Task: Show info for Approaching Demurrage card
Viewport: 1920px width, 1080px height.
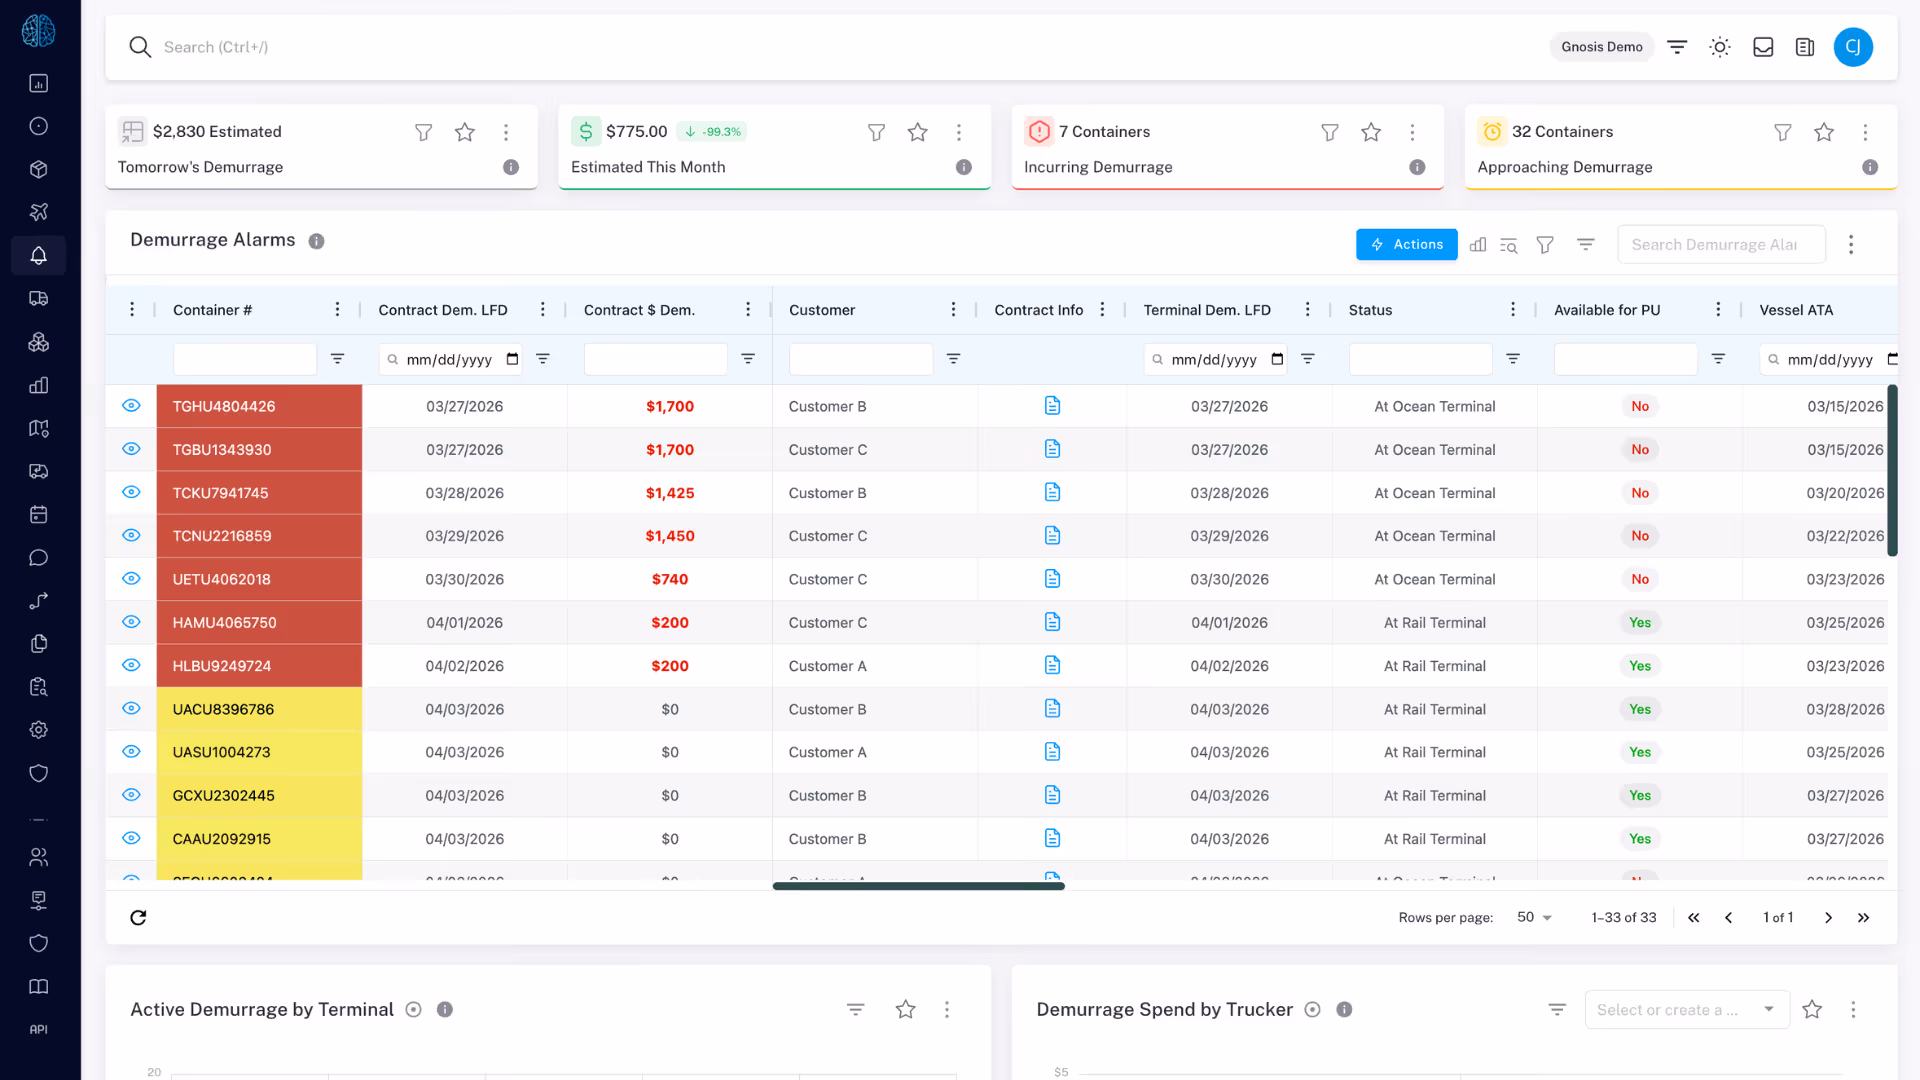Action: (x=1870, y=167)
